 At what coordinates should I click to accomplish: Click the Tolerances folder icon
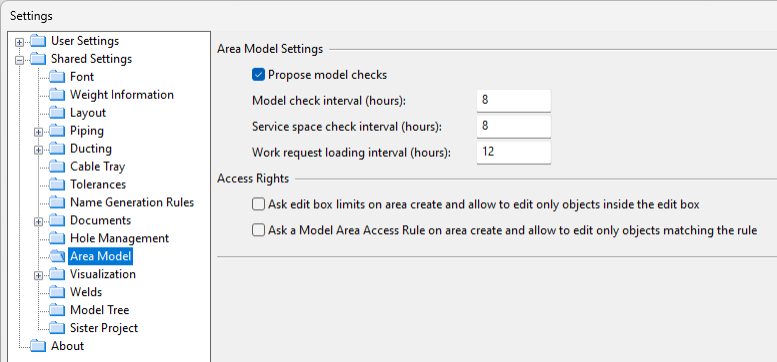[57, 184]
